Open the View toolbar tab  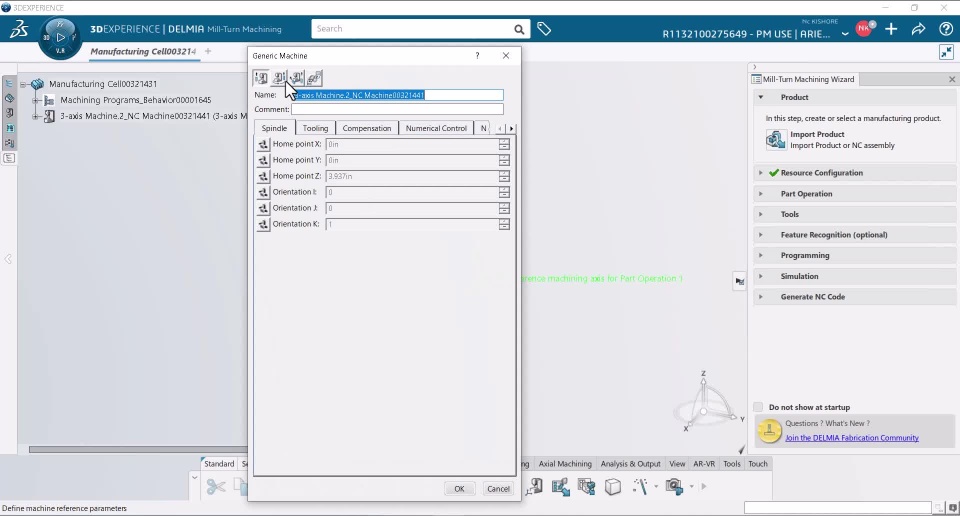click(677, 464)
